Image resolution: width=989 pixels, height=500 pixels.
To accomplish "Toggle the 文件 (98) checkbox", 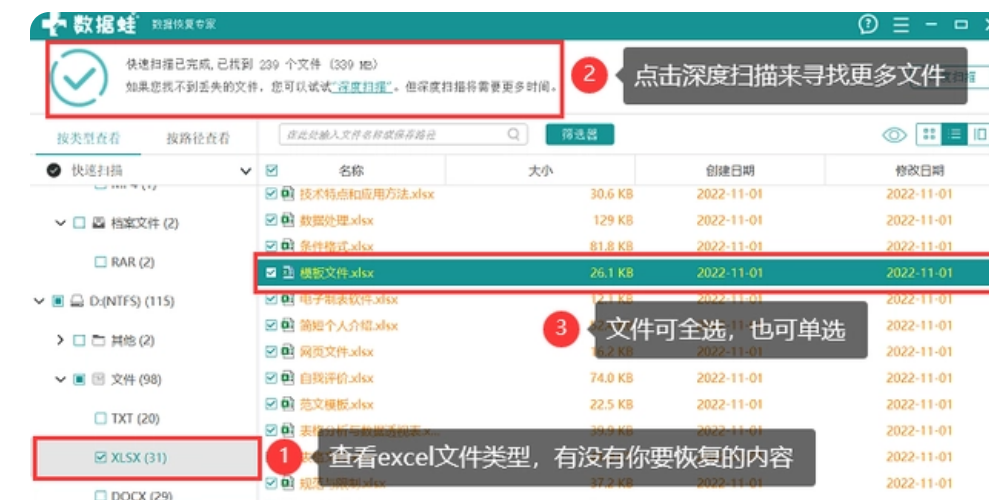I will 79,379.
